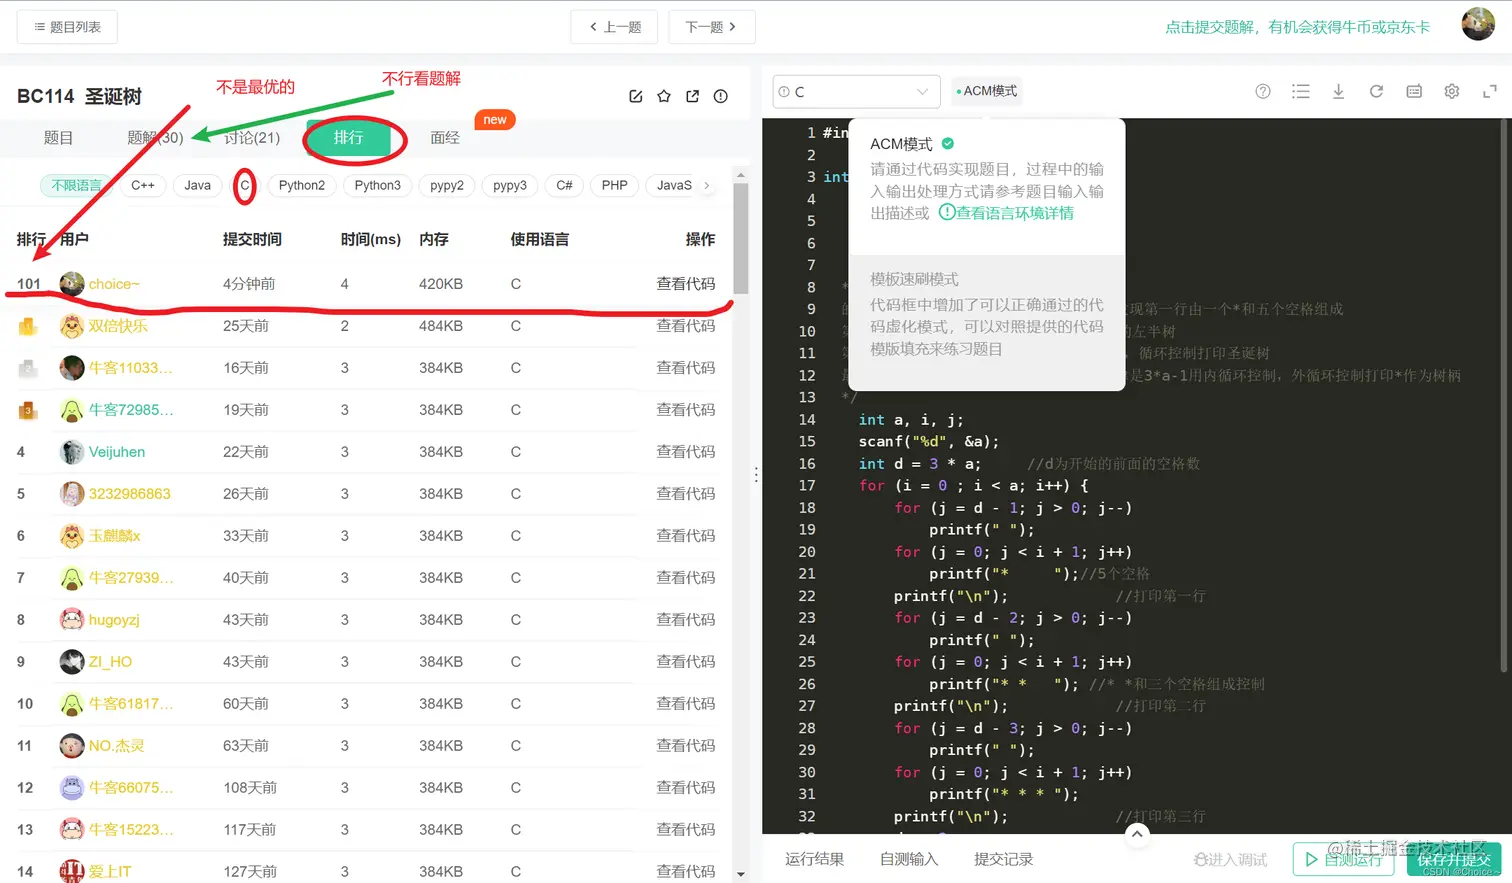This screenshot has height=883, width=1512.
Task: Open the programming language selector showing C
Action: pyautogui.click(x=855, y=91)
